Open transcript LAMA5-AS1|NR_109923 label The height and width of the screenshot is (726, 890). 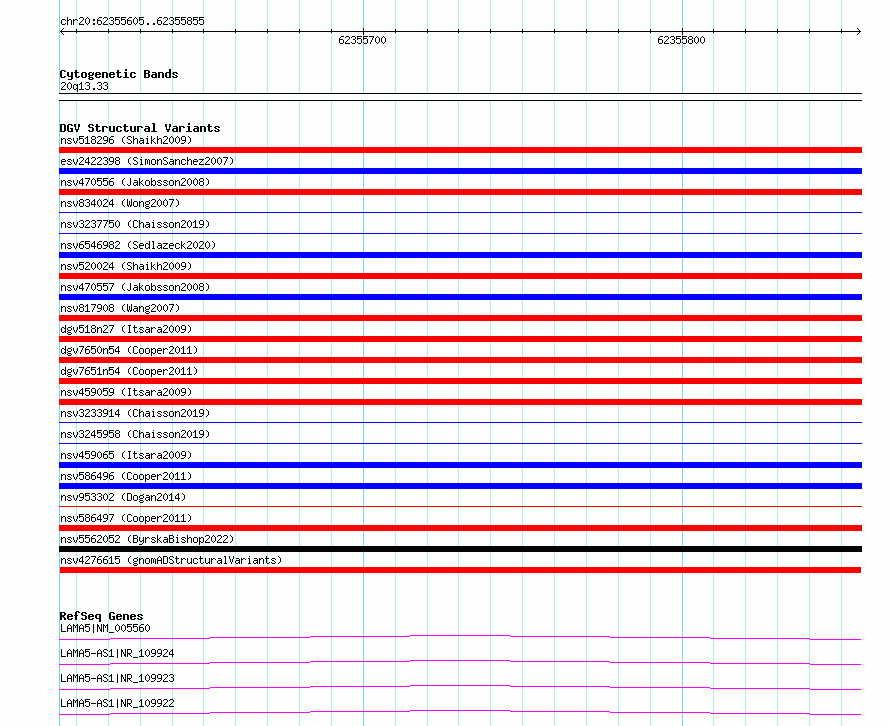click(x=117, y=678)
